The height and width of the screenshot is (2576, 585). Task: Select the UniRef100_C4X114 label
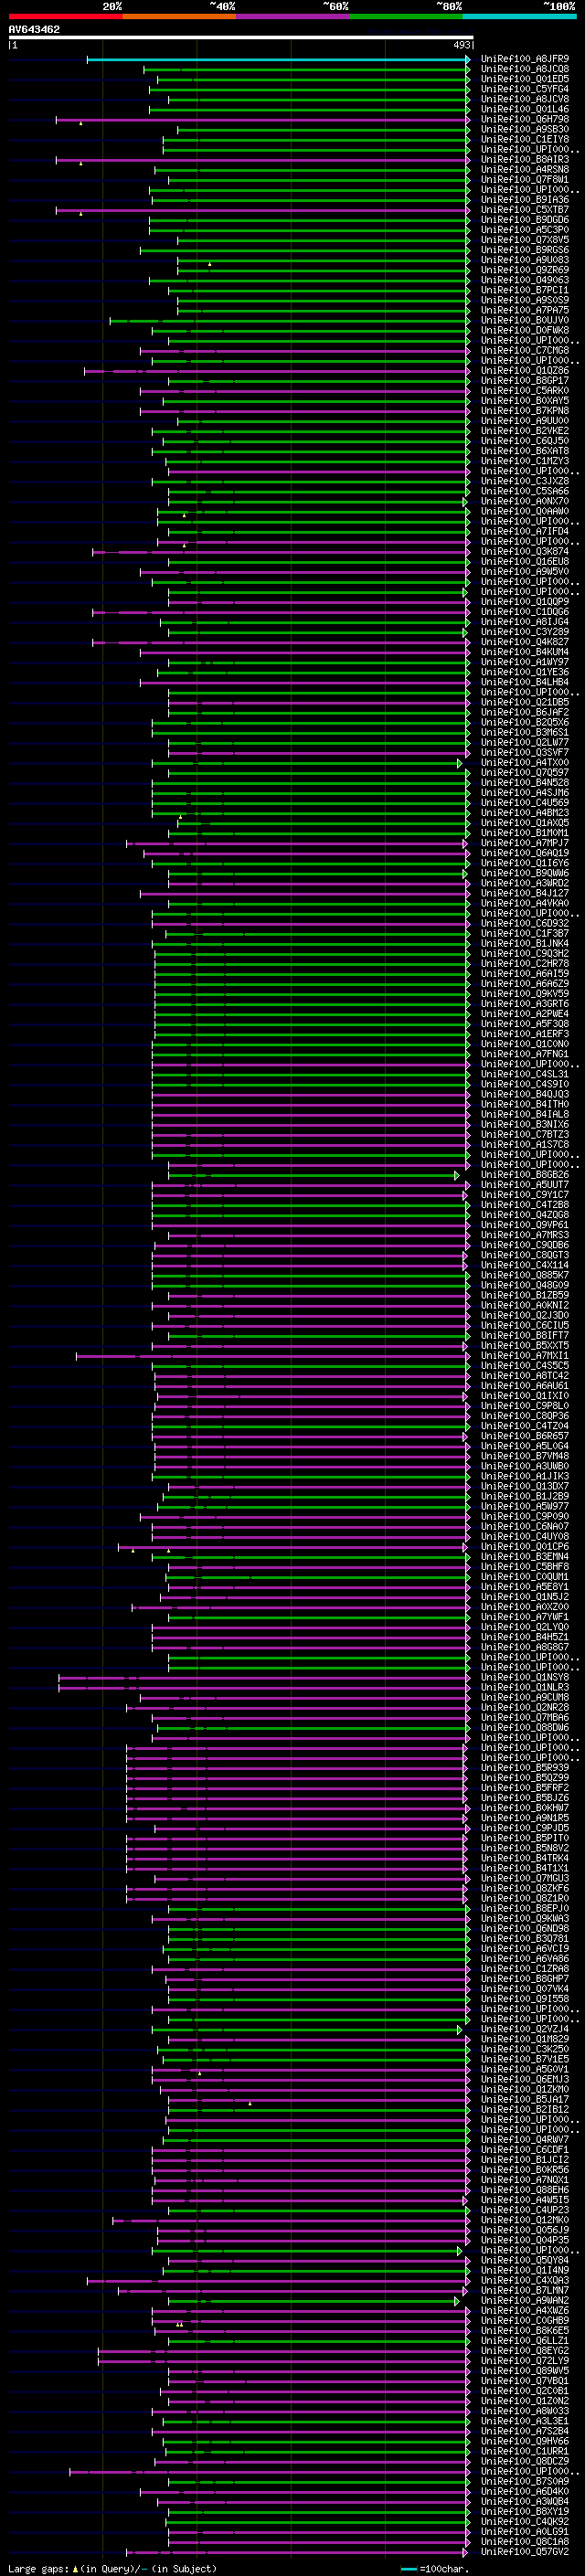coord(525,1265)
